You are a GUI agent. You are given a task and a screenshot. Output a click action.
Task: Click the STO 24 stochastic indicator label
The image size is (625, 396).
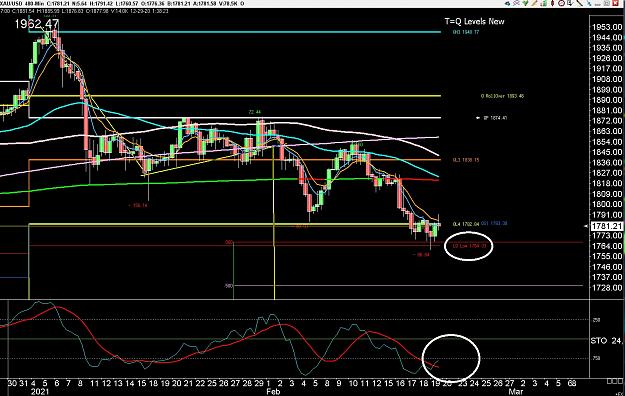point(606,341)
